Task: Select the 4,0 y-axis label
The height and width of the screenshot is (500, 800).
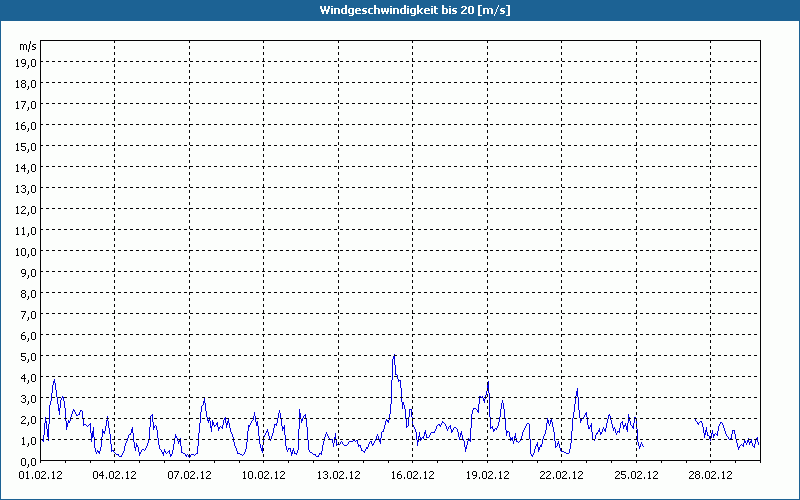Action: pyautogui.click(x=28, y=379)
